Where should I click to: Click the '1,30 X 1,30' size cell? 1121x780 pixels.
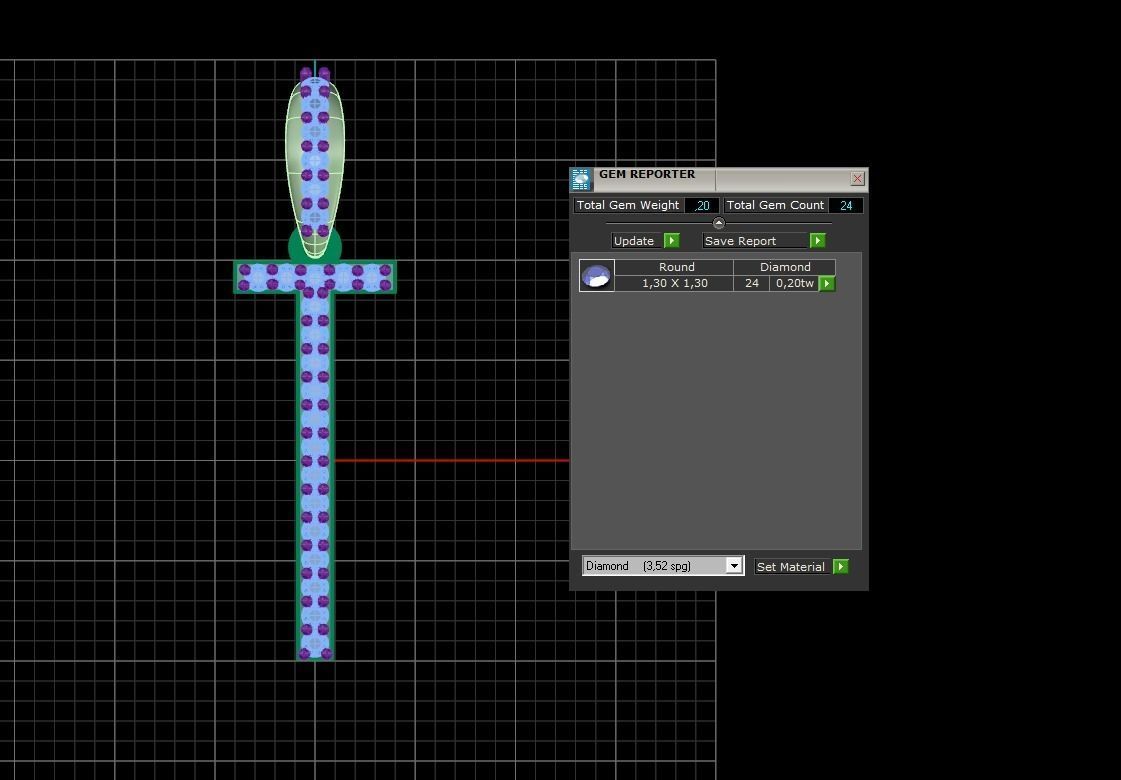point(674,284)
